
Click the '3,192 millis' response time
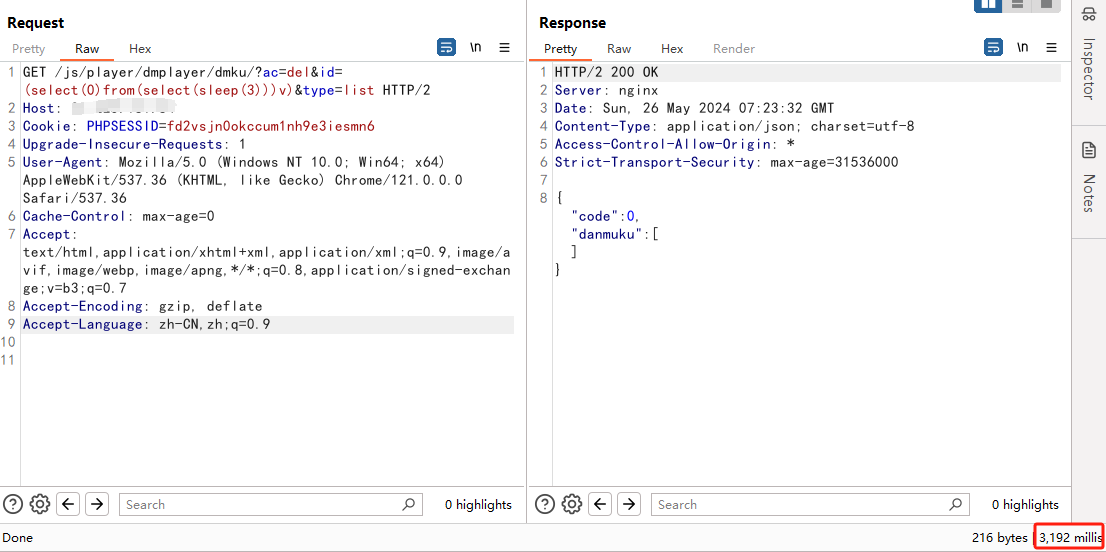point(1070,538)
